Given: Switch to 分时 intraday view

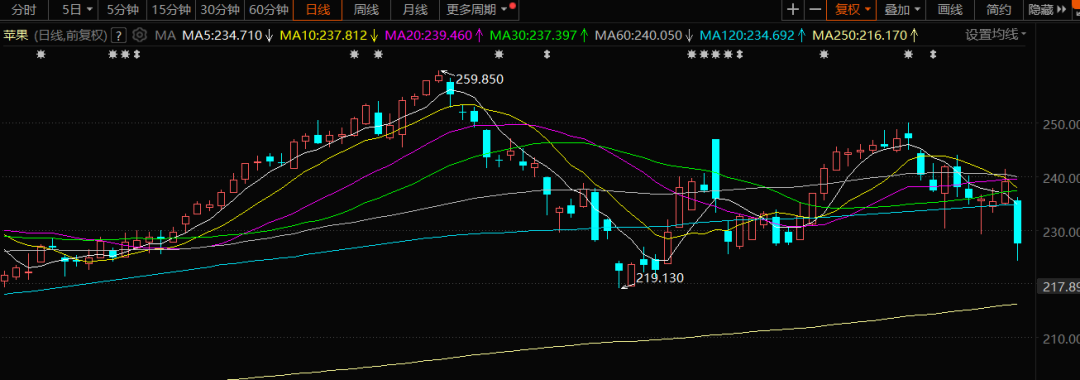Looking at the screenshot, I should tap(24, 10).
